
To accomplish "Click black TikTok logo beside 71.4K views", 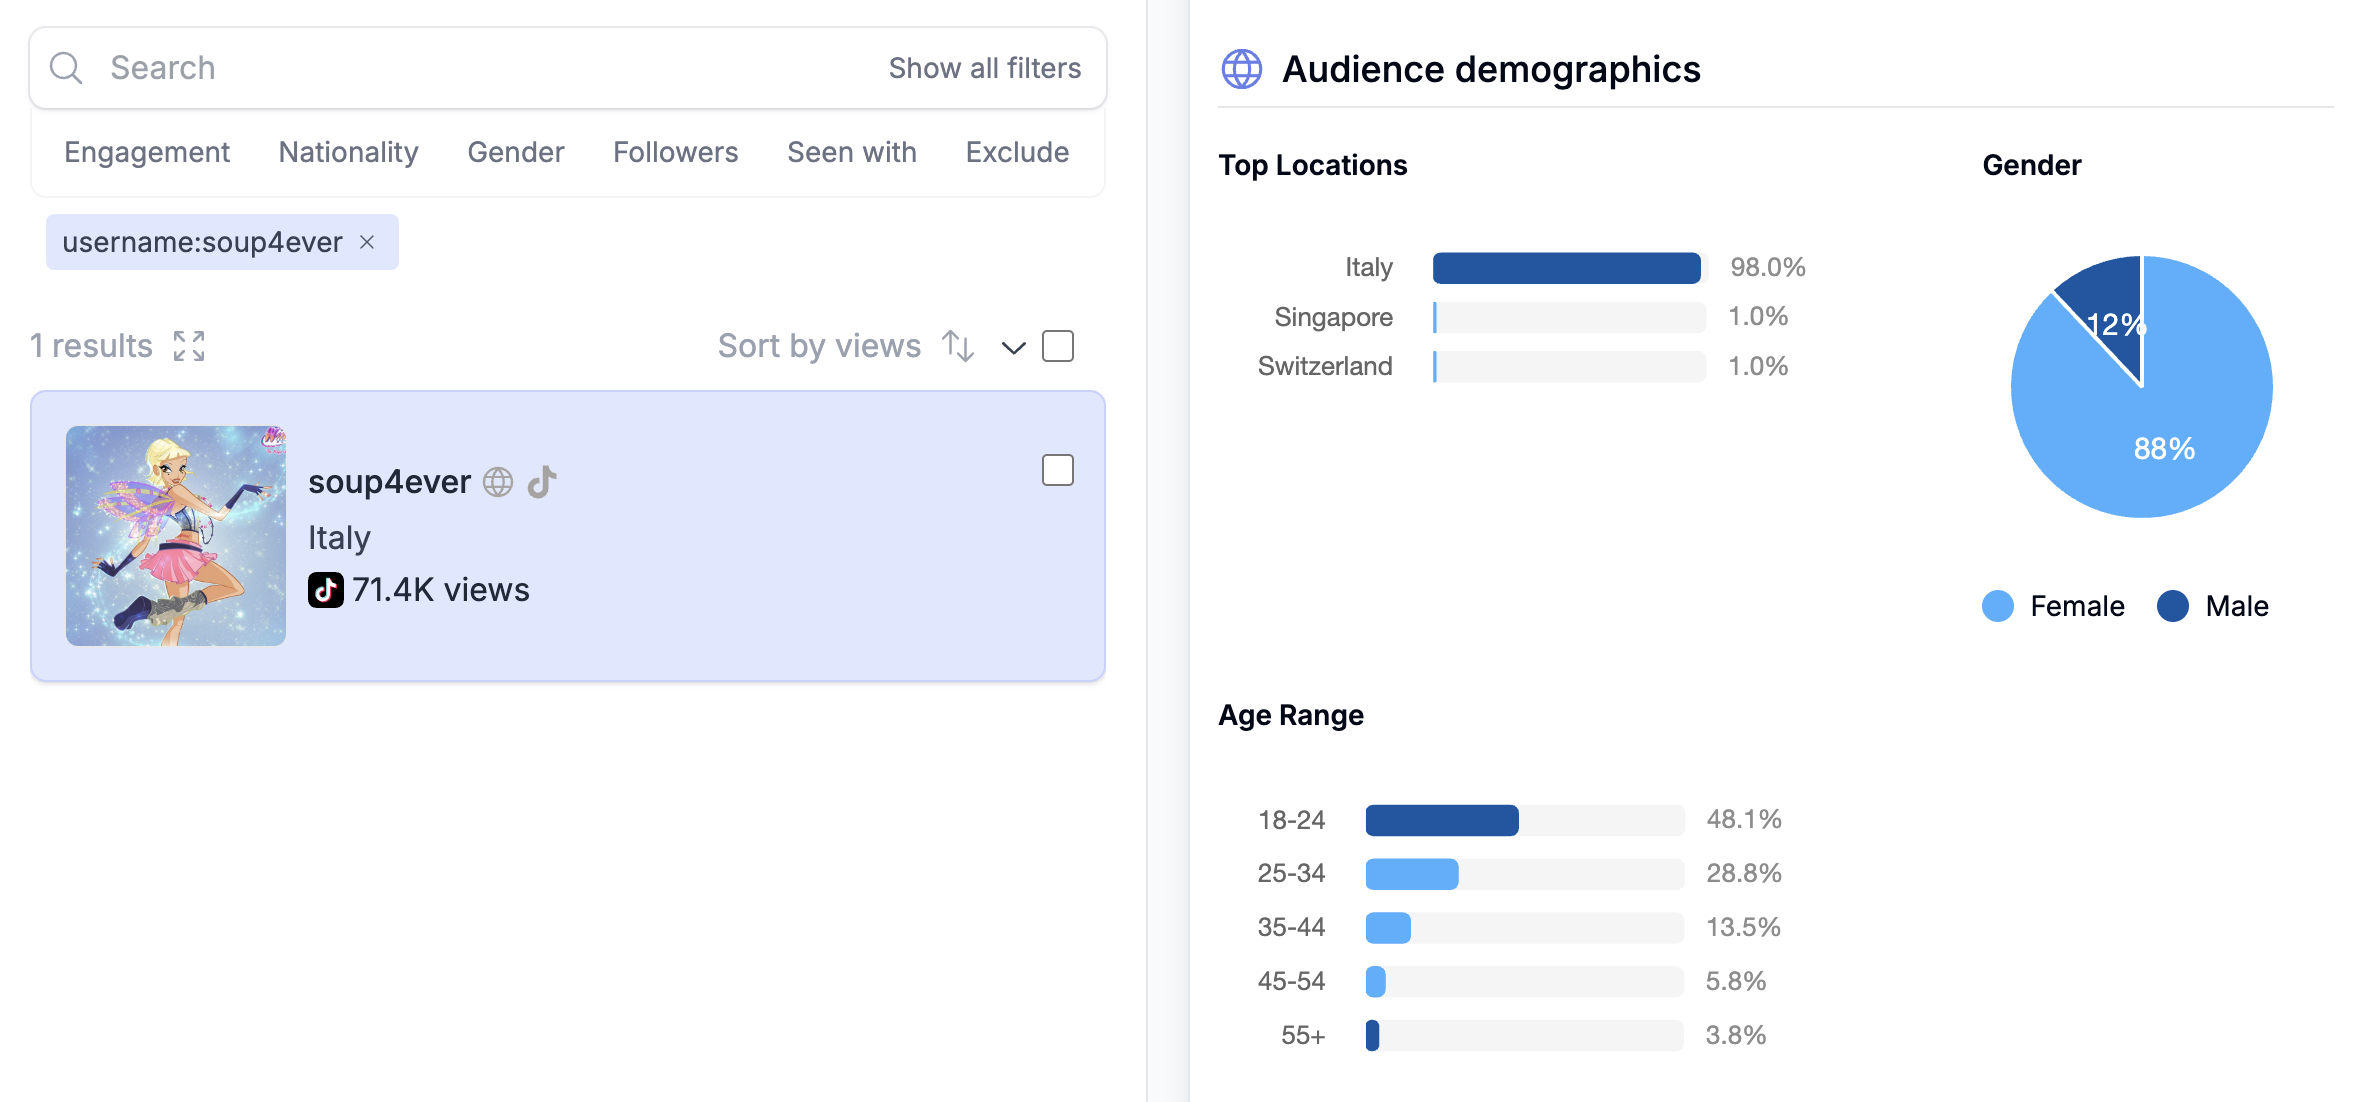I will [325, 590].
